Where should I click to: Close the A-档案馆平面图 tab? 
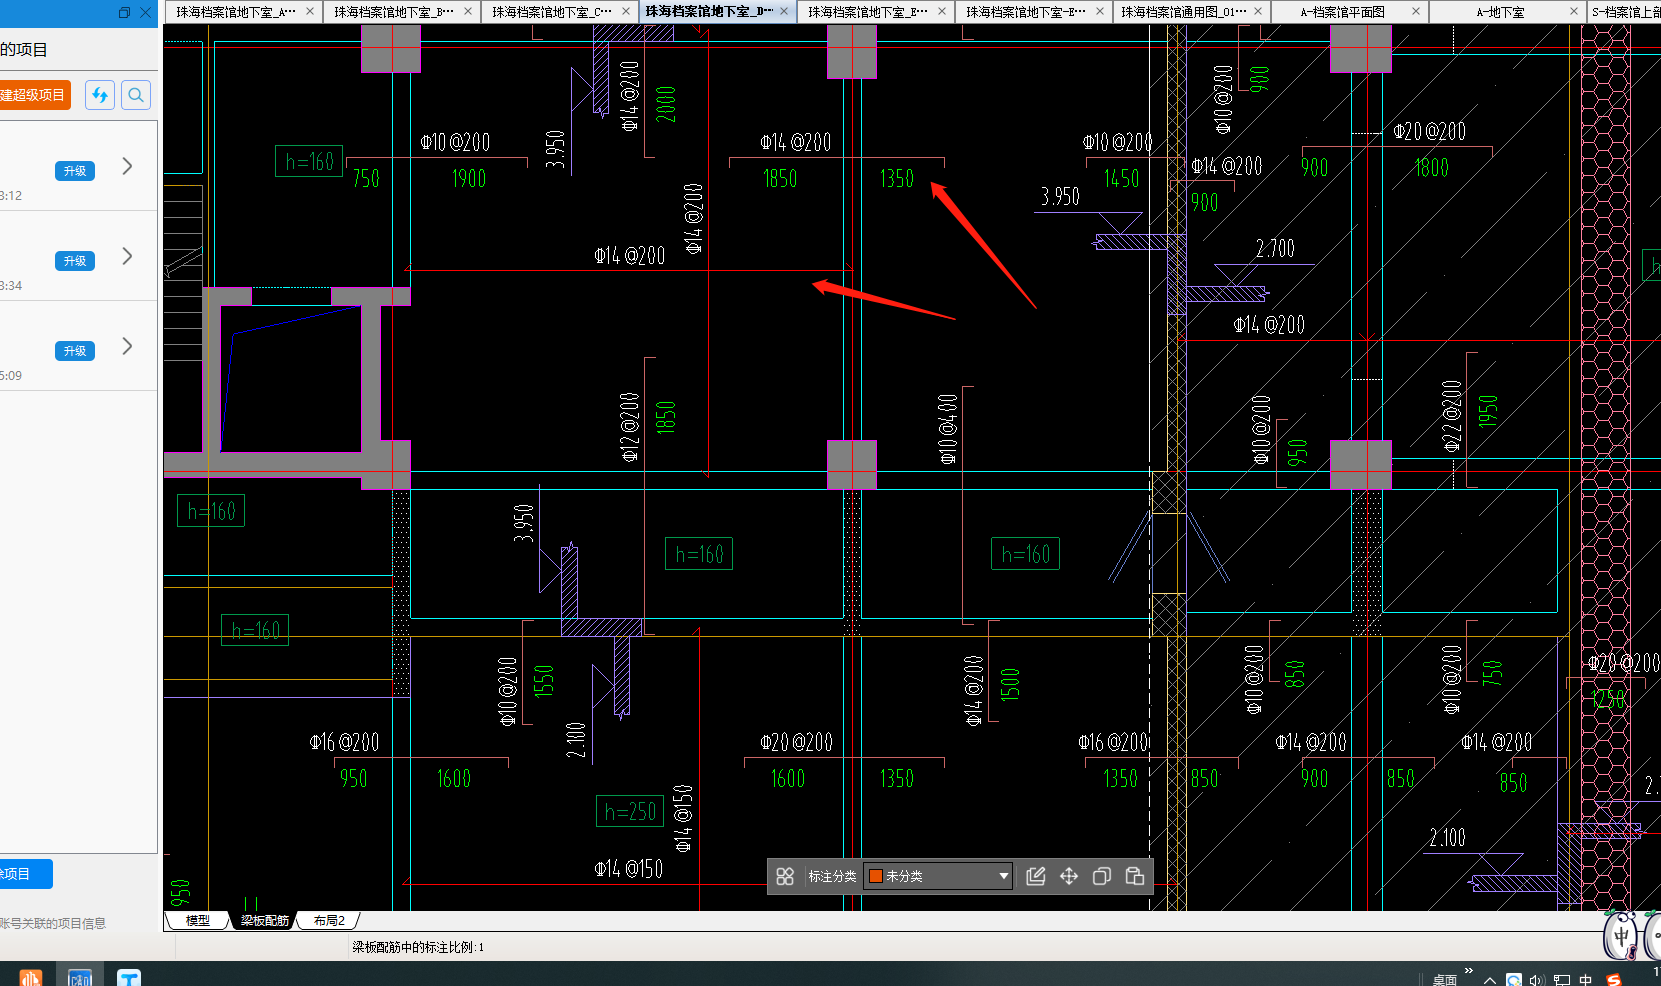click(1416, 11)
